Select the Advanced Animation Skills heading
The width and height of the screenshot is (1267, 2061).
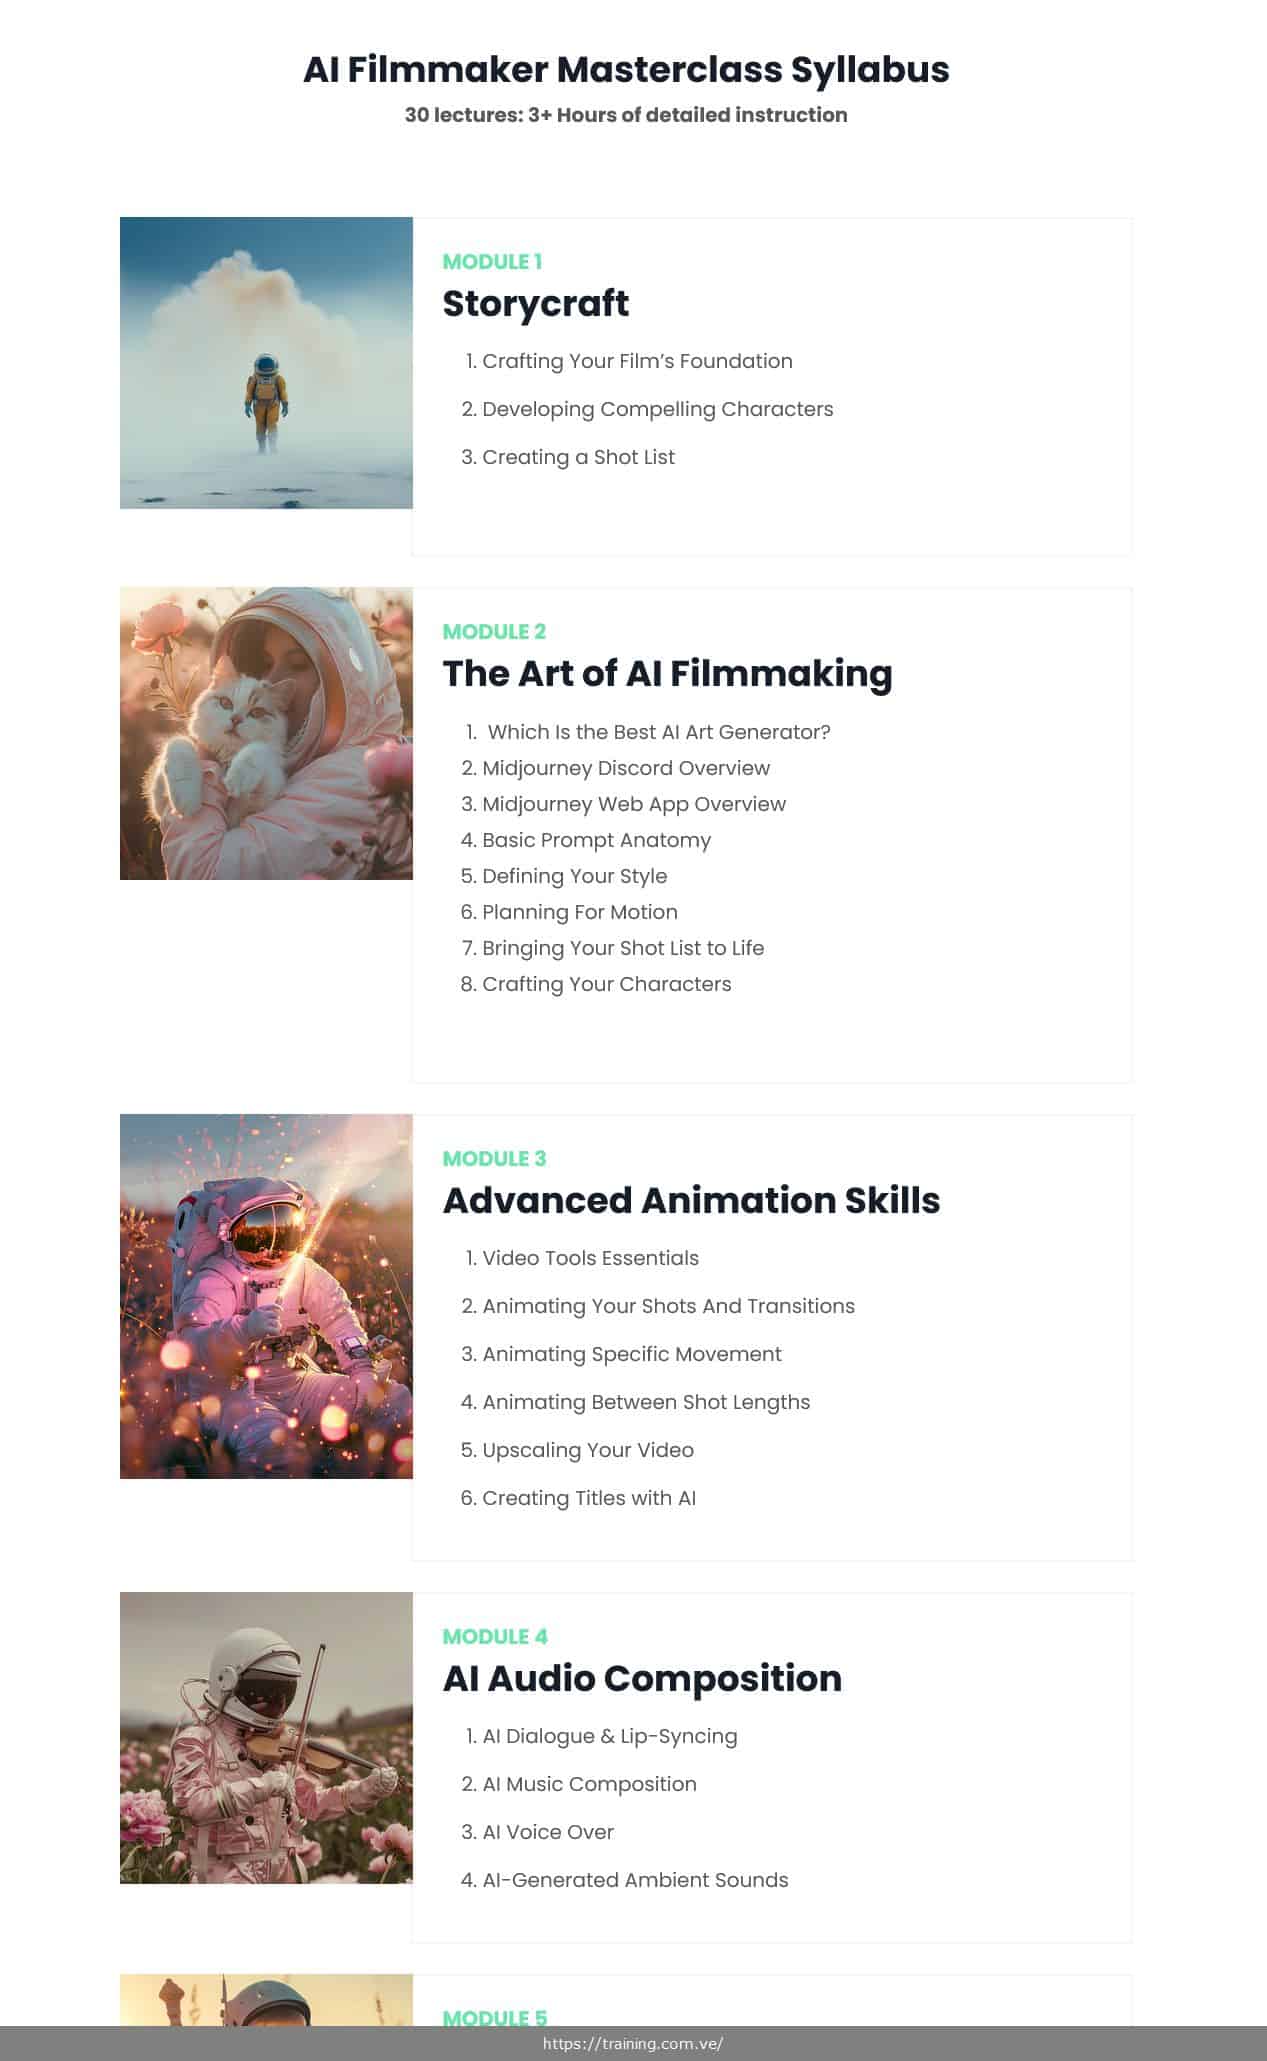point(691,1201)
